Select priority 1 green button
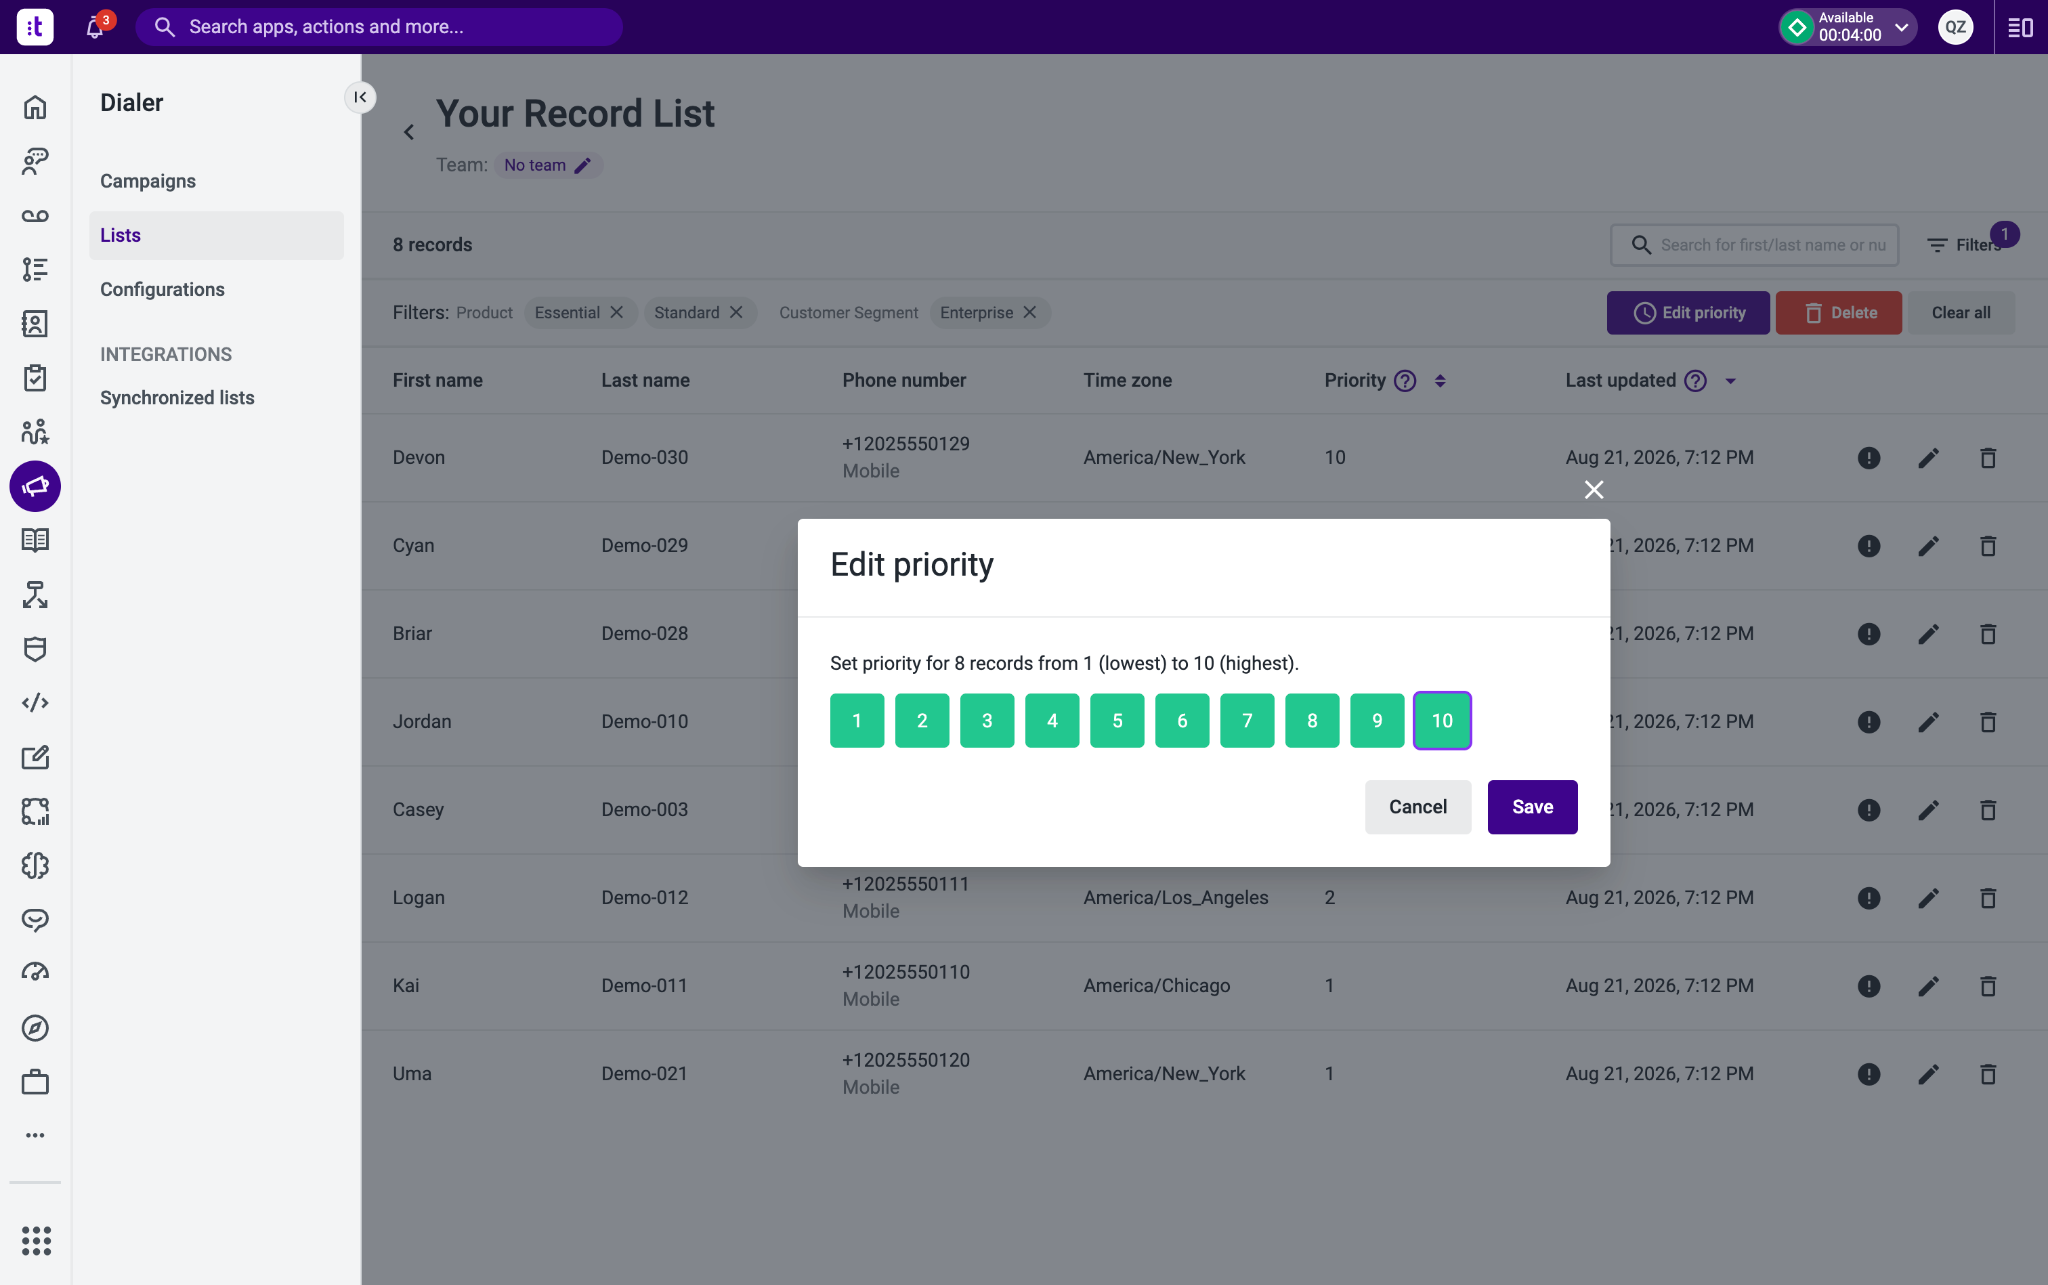The height and width of the screenshot is (1285, 2048). [x=857, y=720]
